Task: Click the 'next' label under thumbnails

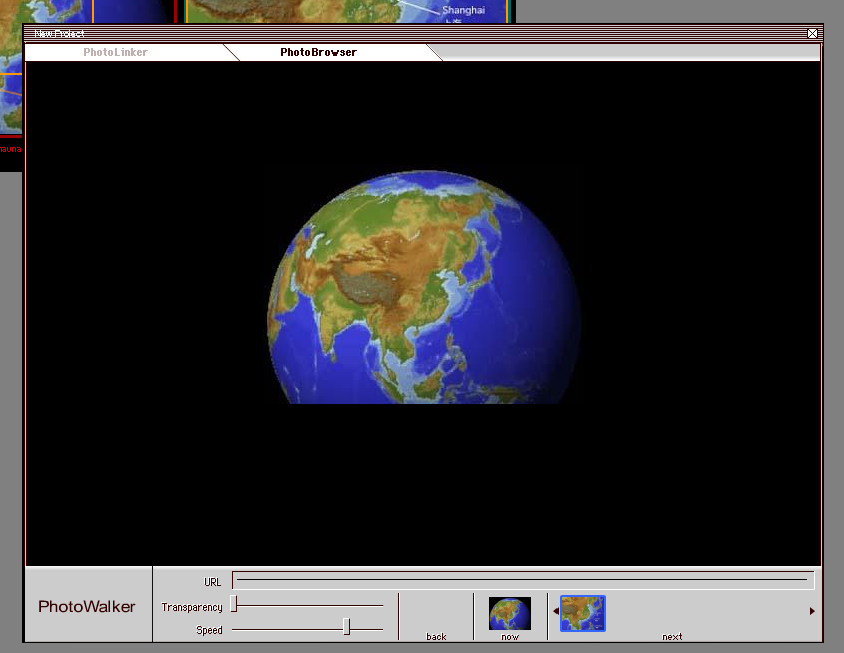Action: pyautogui.click(x=672, y=637)
